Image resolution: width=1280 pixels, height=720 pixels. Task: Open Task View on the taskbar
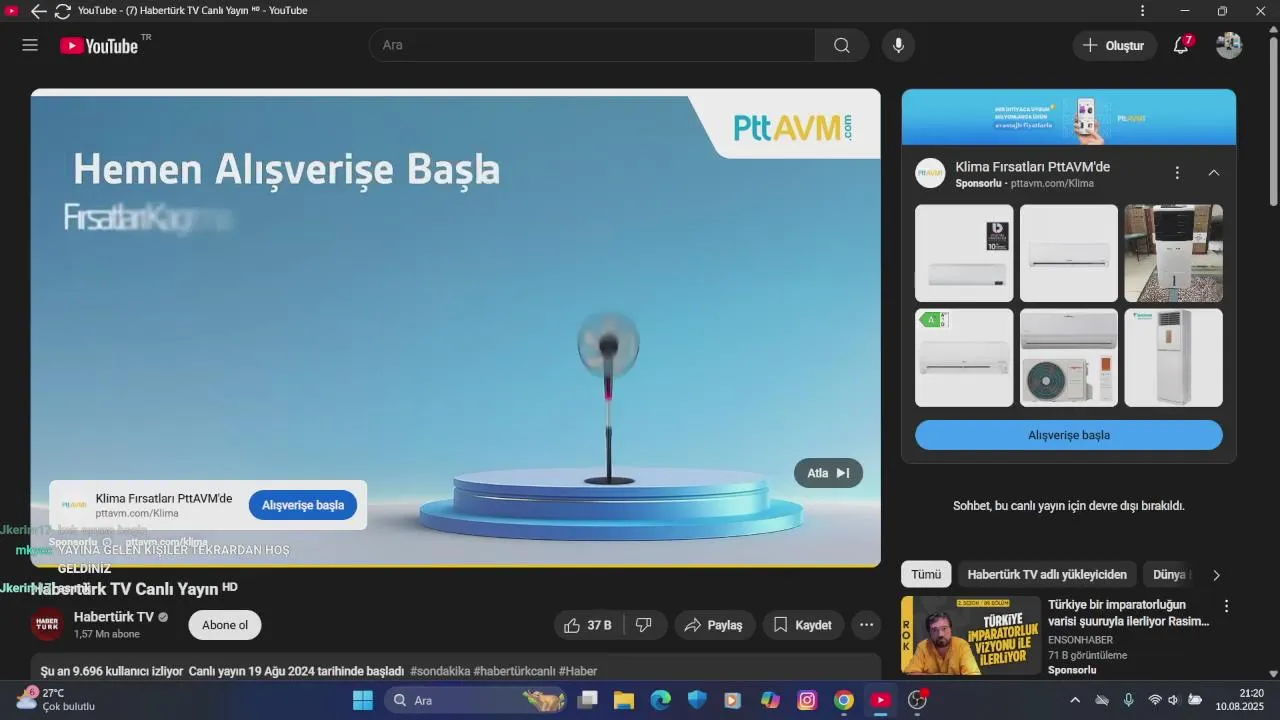point(587,700)
